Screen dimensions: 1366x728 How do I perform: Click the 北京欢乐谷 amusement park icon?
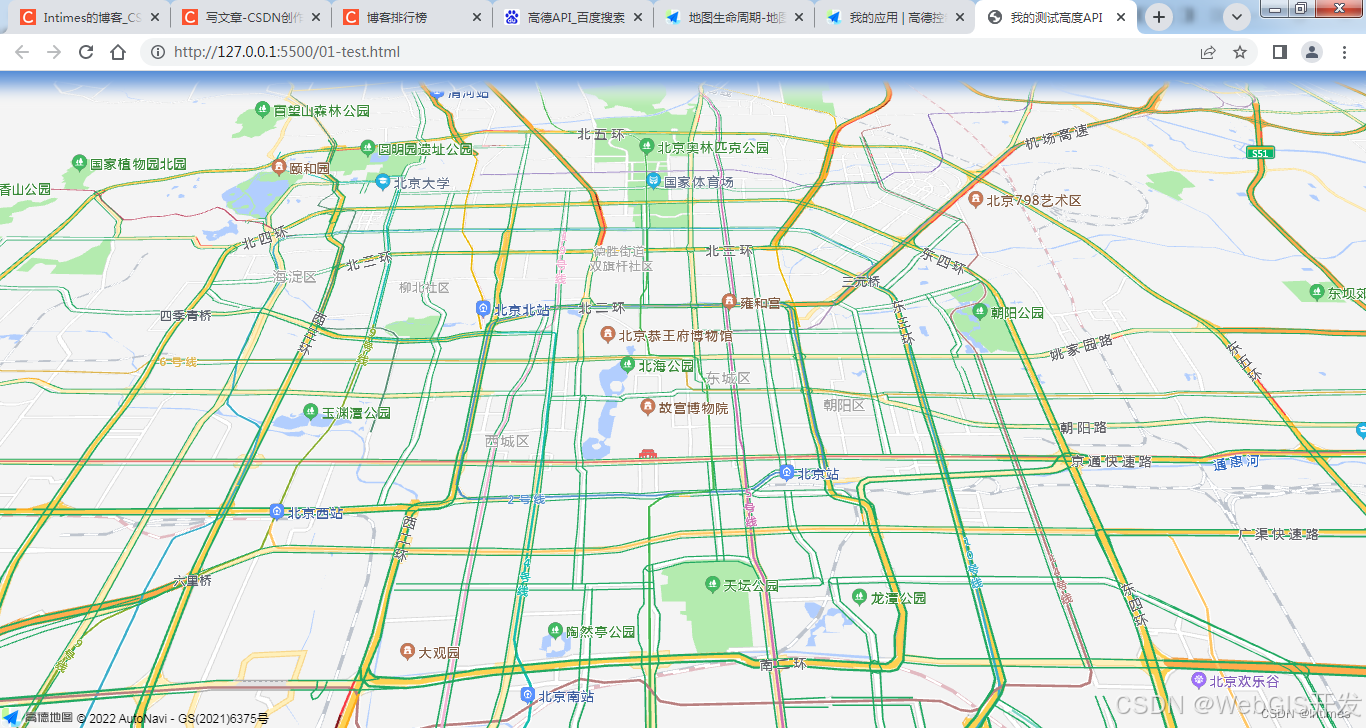point(1198,680)
